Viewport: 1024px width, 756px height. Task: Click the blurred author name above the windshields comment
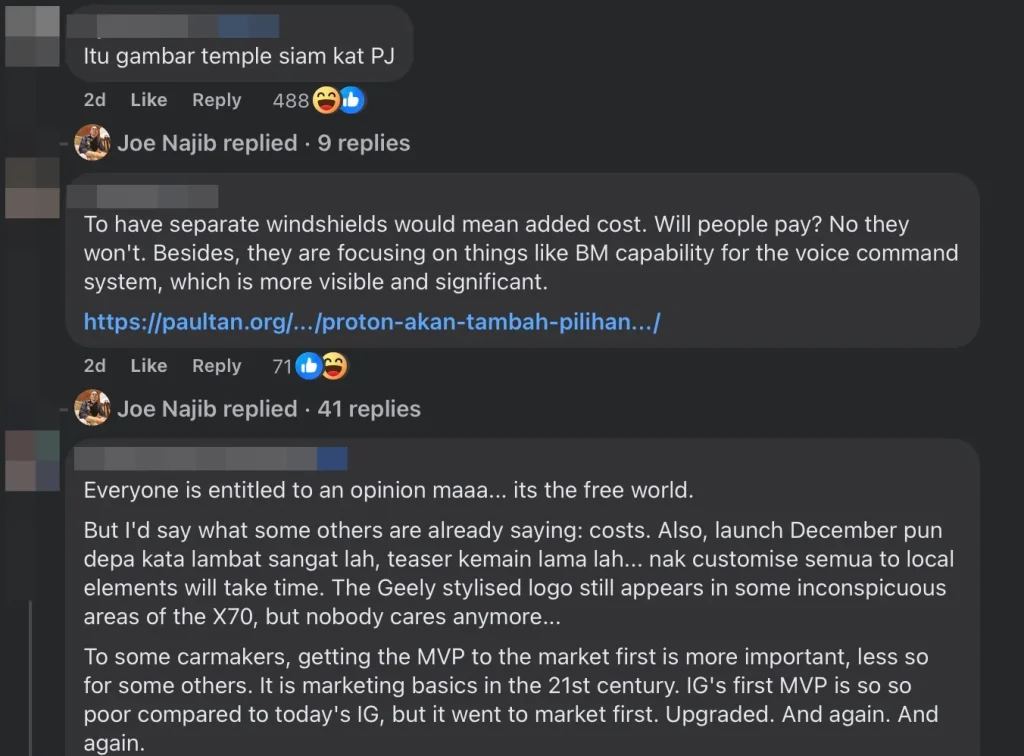(x=151, y=196)
